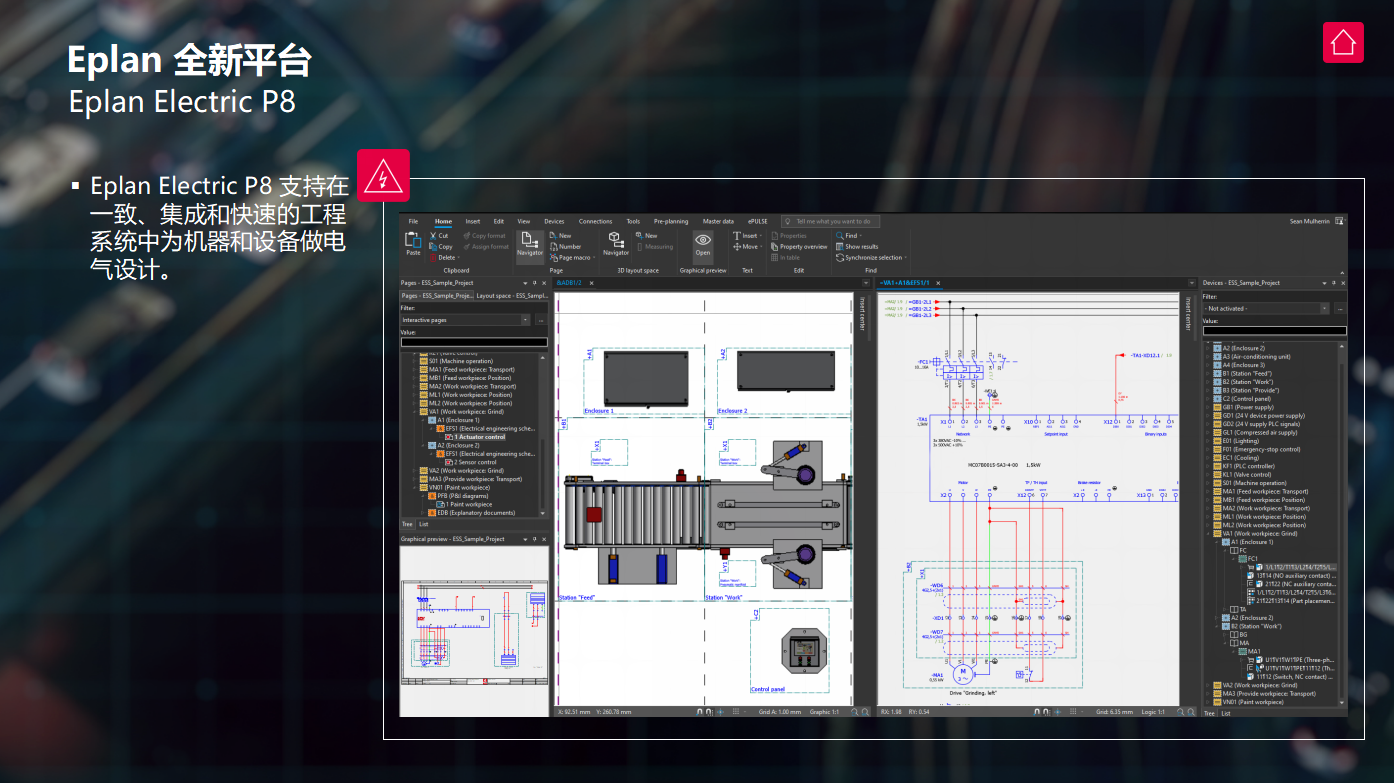
Task: Click the Show results icon
Action: [x=839, y=246]
